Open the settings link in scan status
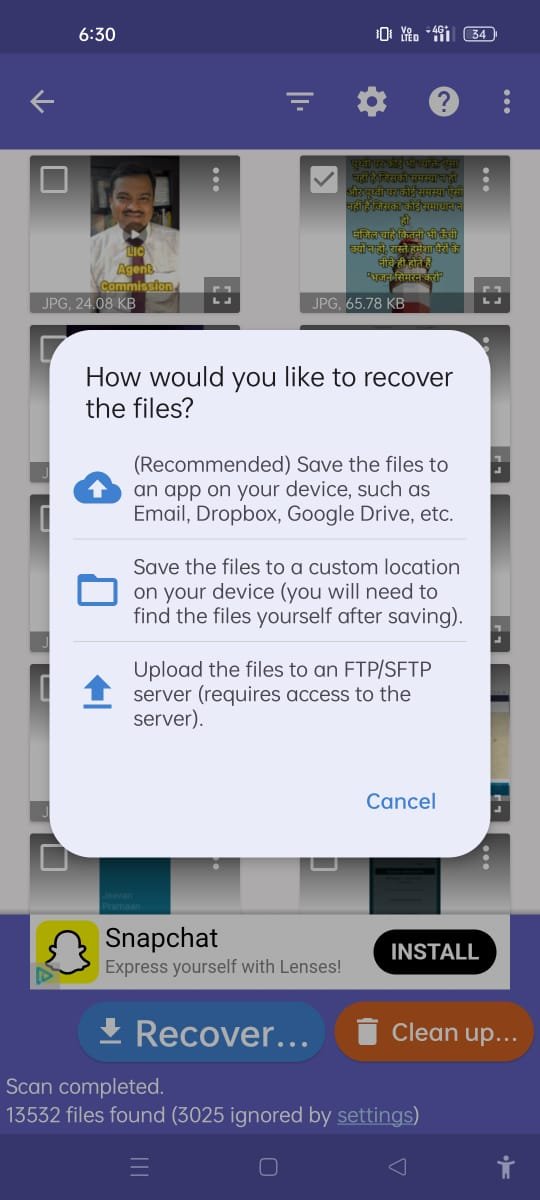 pyautogui.click(x=374, y=1115)
